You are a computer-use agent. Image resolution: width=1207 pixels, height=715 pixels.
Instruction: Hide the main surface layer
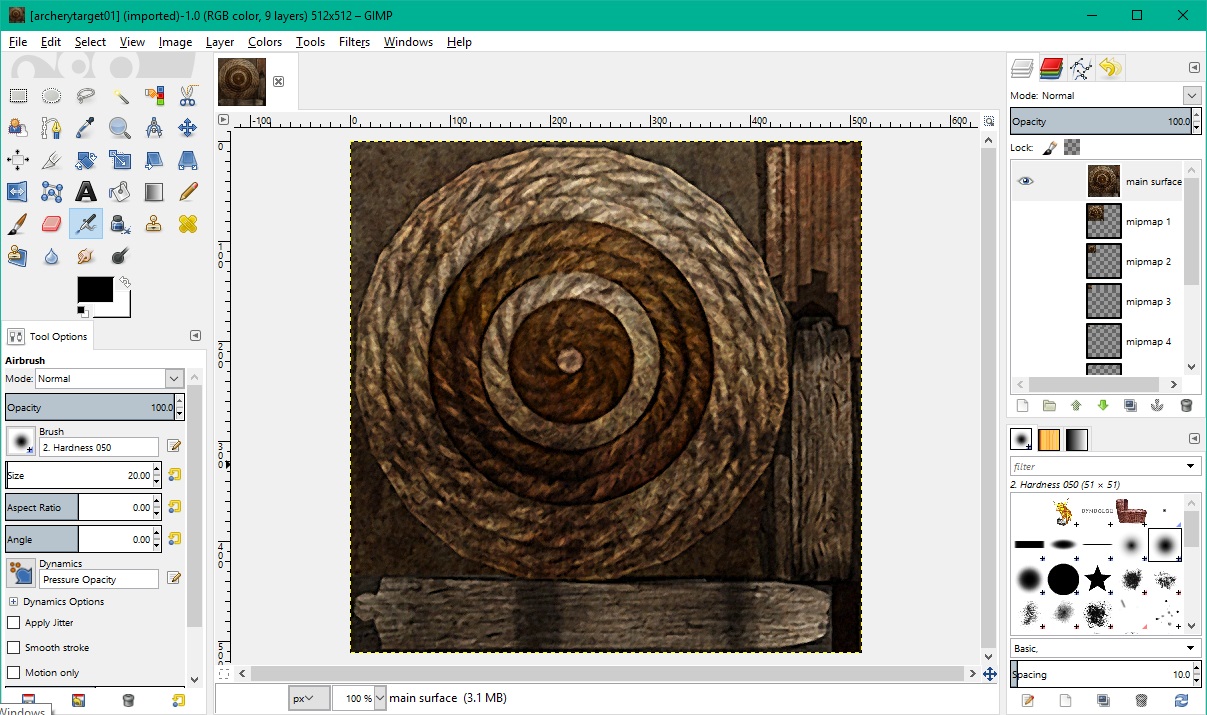coord(1025,181)
